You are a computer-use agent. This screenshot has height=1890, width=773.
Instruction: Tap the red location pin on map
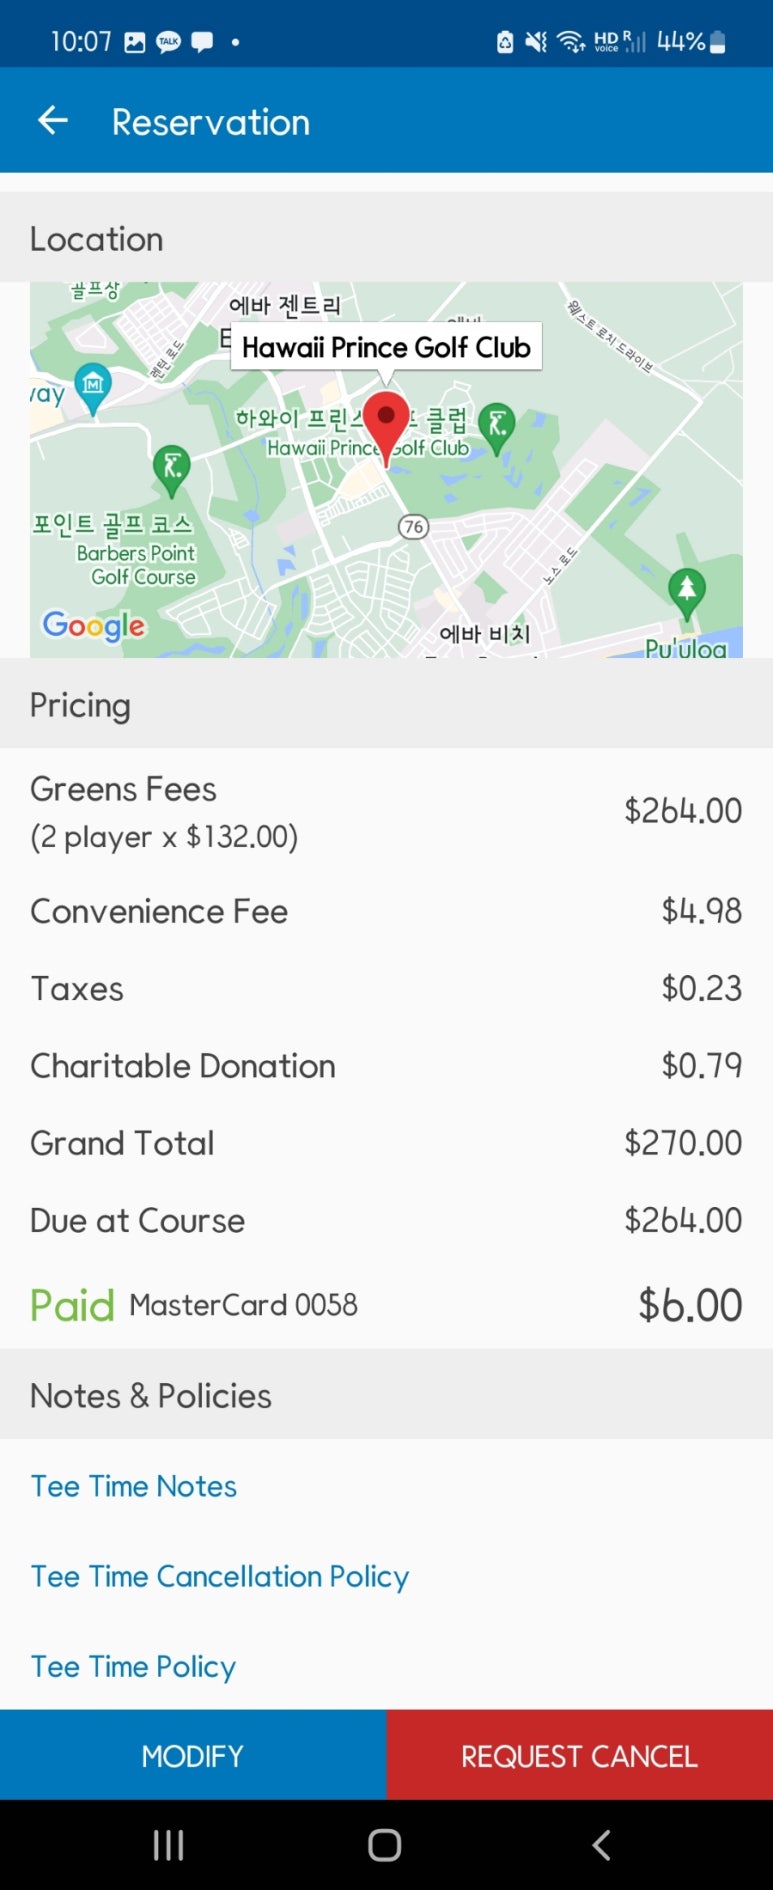[x=386, y=421]
